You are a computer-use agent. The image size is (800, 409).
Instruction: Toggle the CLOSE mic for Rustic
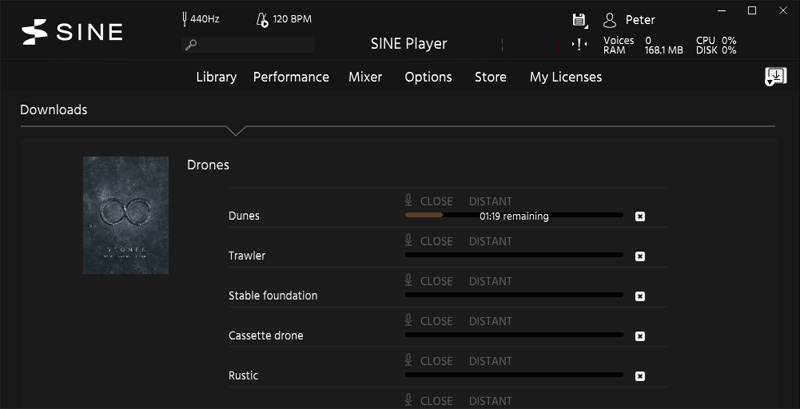429,361
